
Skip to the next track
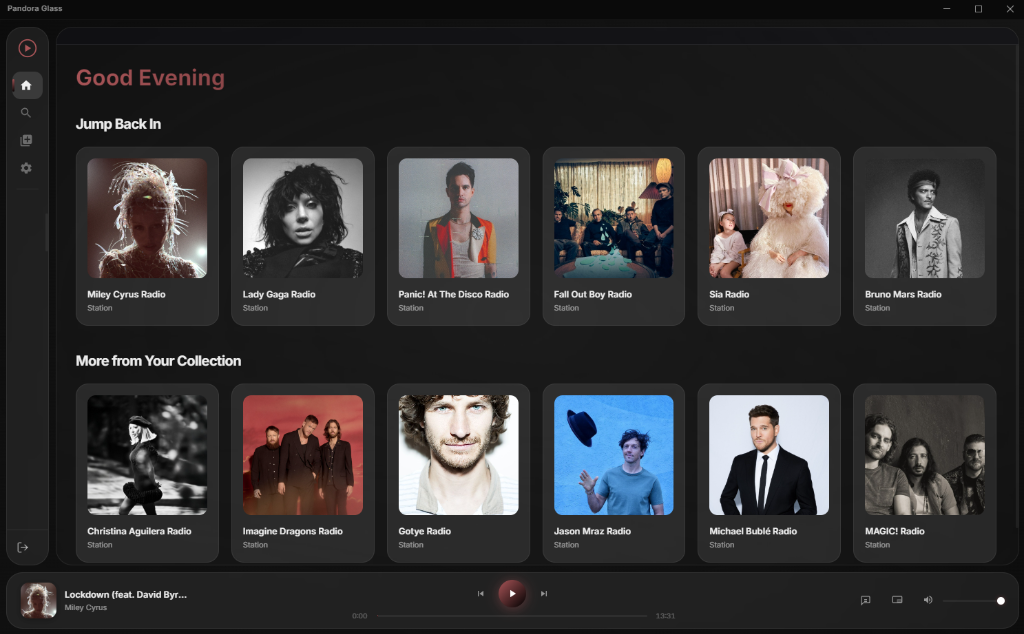[x=543, y=593]
